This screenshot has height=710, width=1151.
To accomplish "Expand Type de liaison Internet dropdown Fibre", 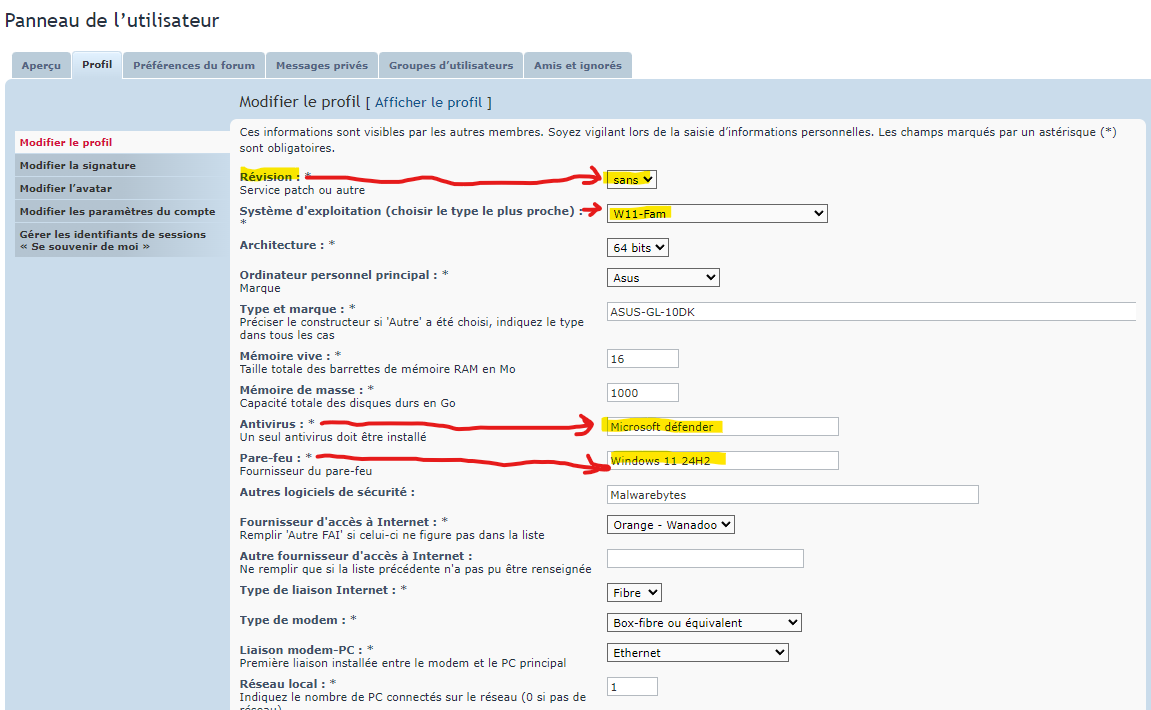I will coord(634,593).
